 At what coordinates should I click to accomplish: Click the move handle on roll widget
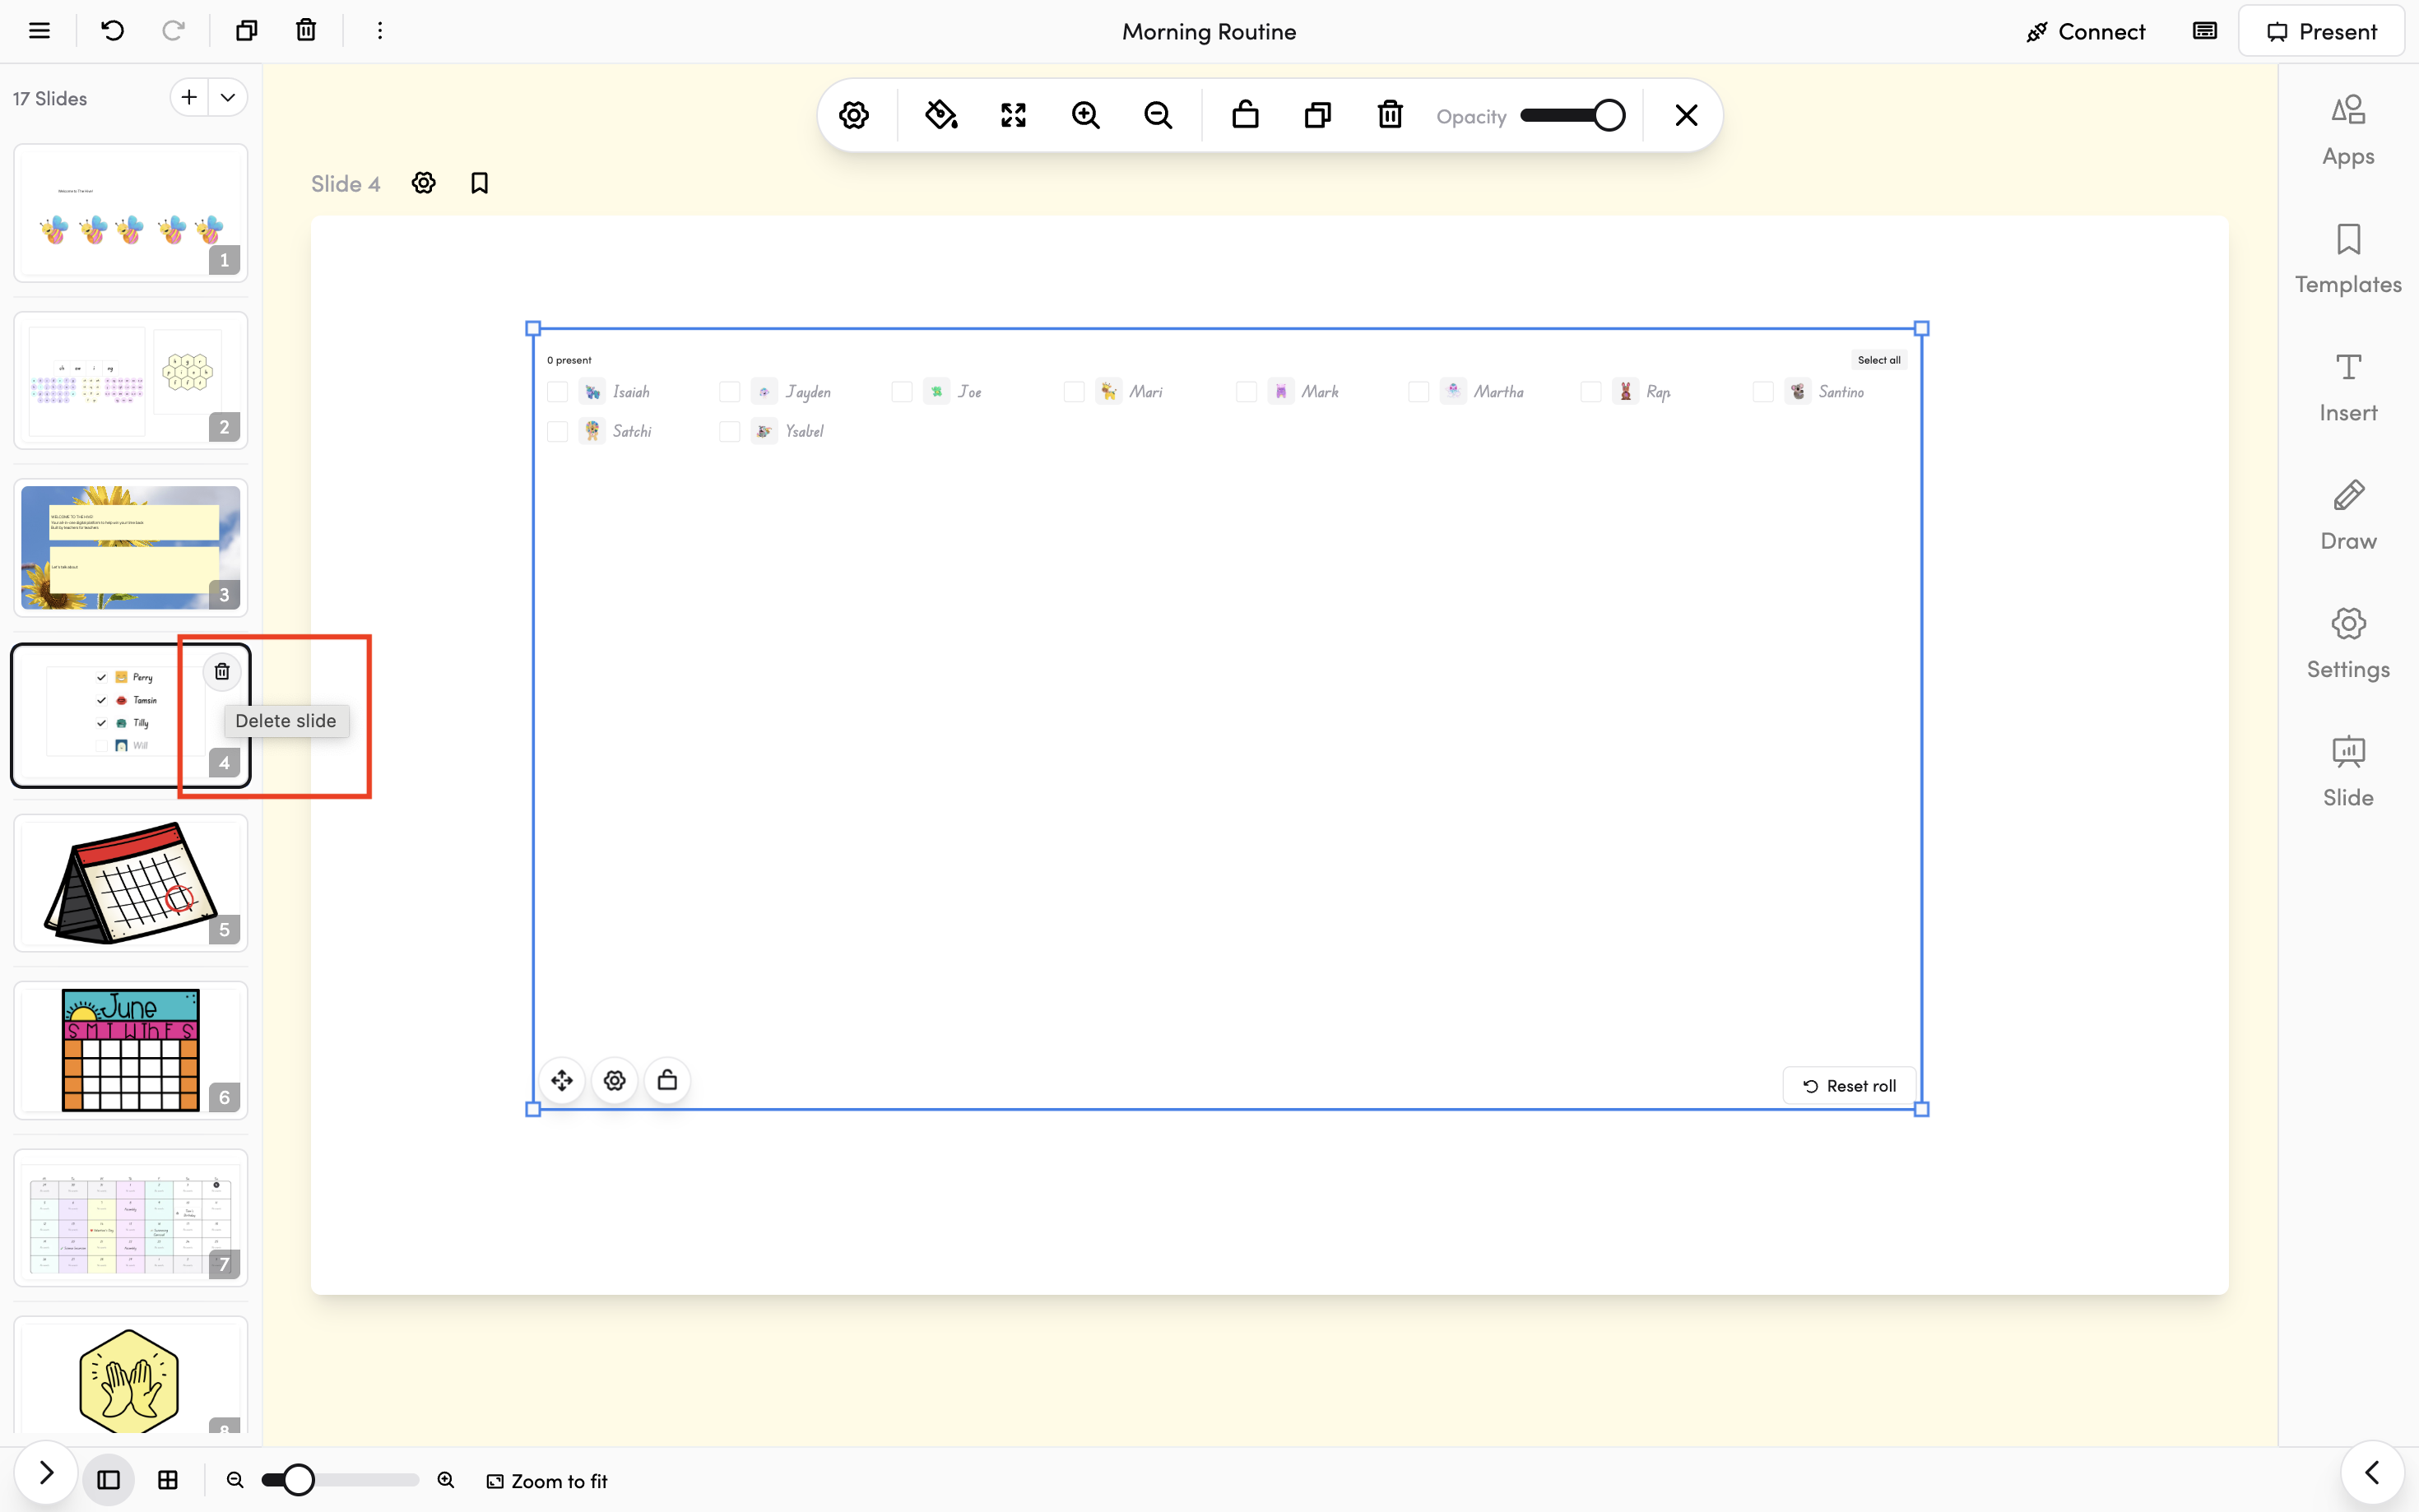pyautogui.click(x=562, y=1080)
